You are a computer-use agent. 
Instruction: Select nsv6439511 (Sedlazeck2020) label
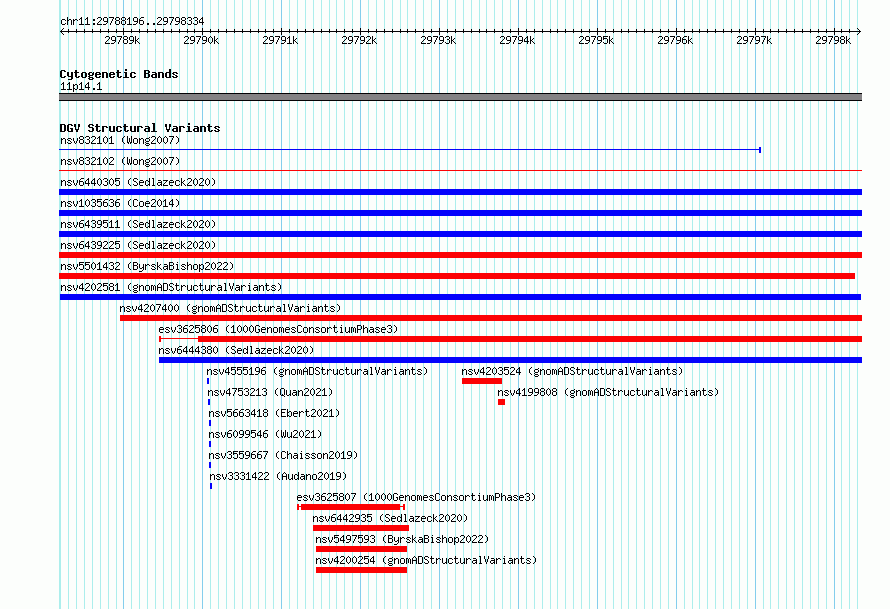(138, 224)
